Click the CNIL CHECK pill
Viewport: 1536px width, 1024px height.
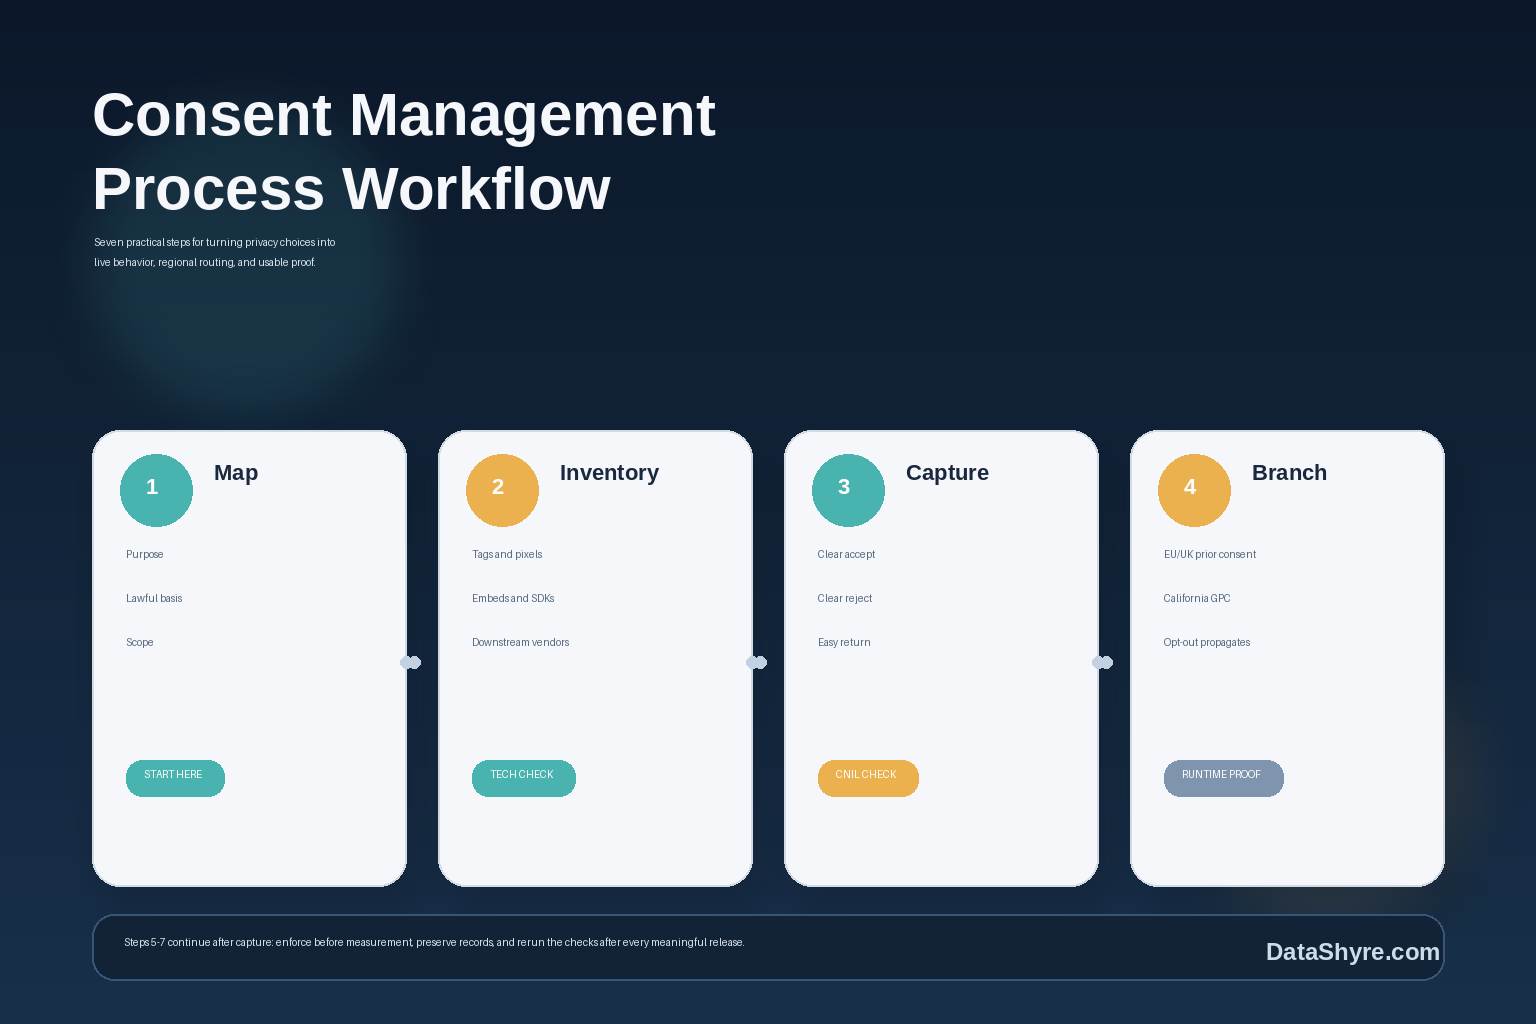[x=868, y=778]
